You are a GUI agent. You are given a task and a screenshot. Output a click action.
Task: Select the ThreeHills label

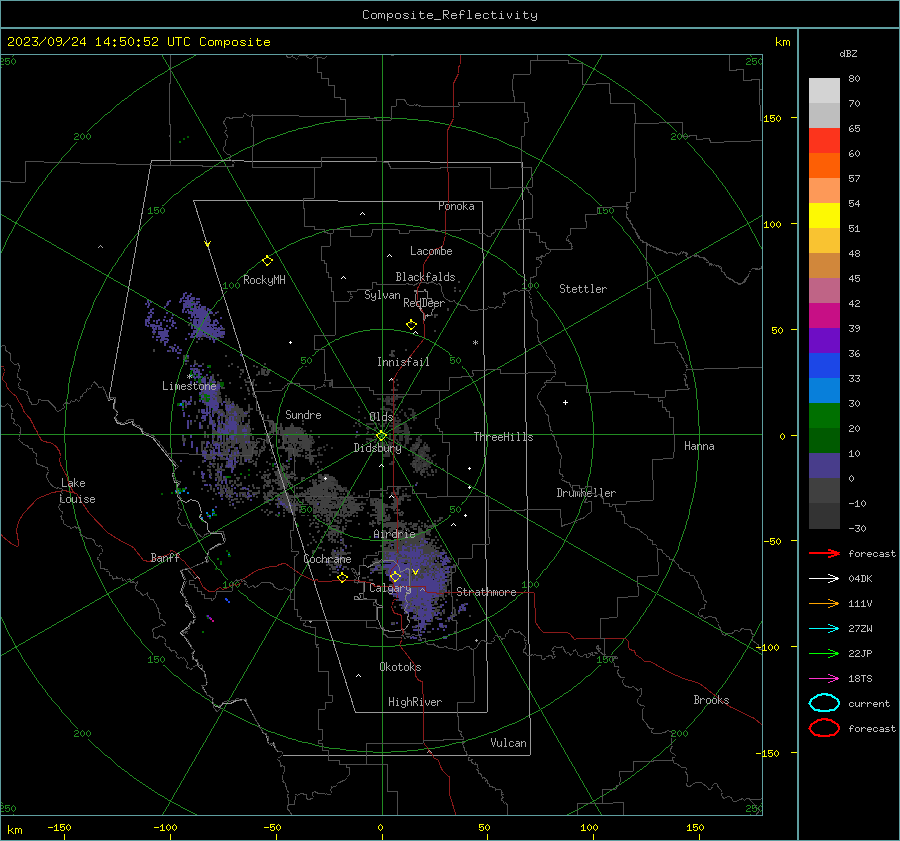[503, 437]
